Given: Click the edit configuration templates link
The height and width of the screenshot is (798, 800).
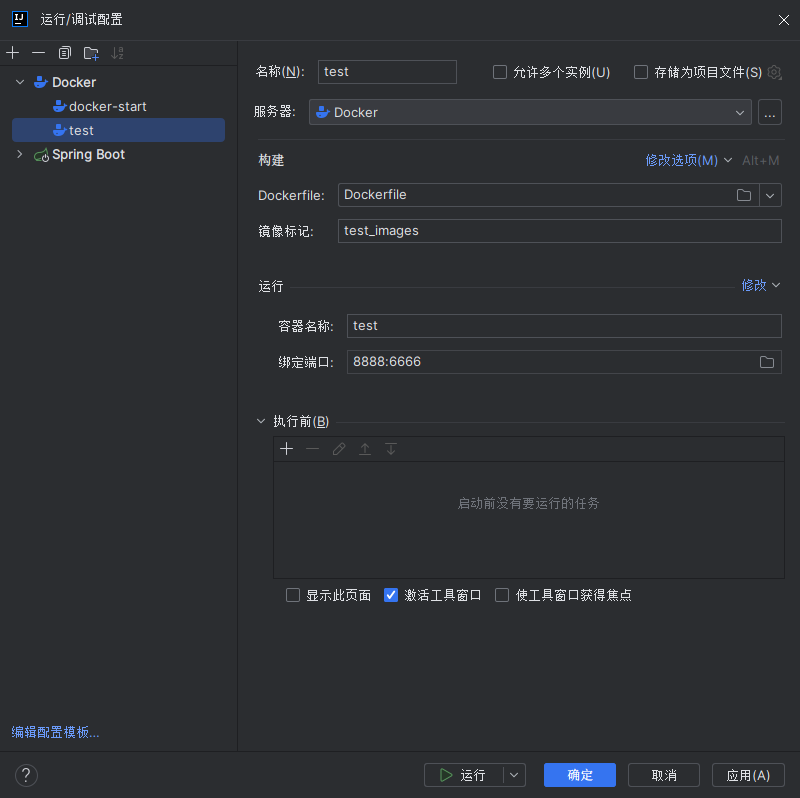Looking at the screenshot, I should pos(56,732).
